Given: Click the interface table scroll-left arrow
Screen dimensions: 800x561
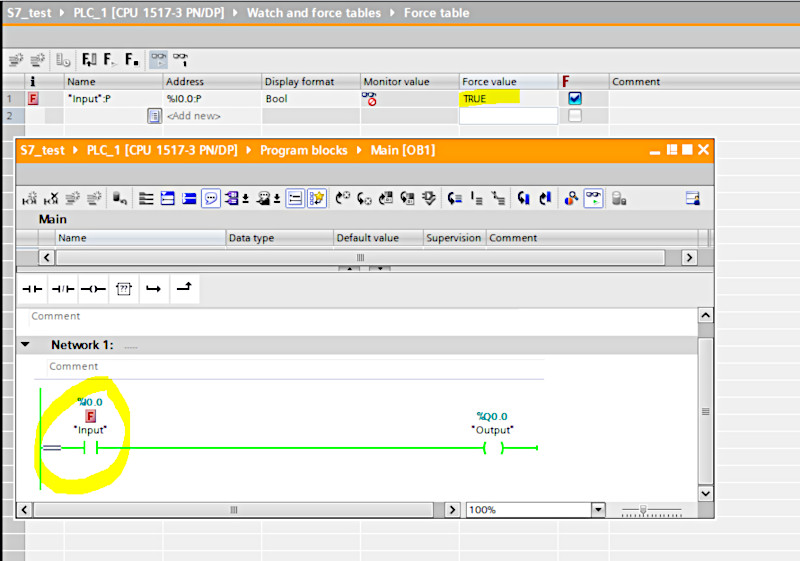Looking at the screenshot, I should tap(46, 258).
